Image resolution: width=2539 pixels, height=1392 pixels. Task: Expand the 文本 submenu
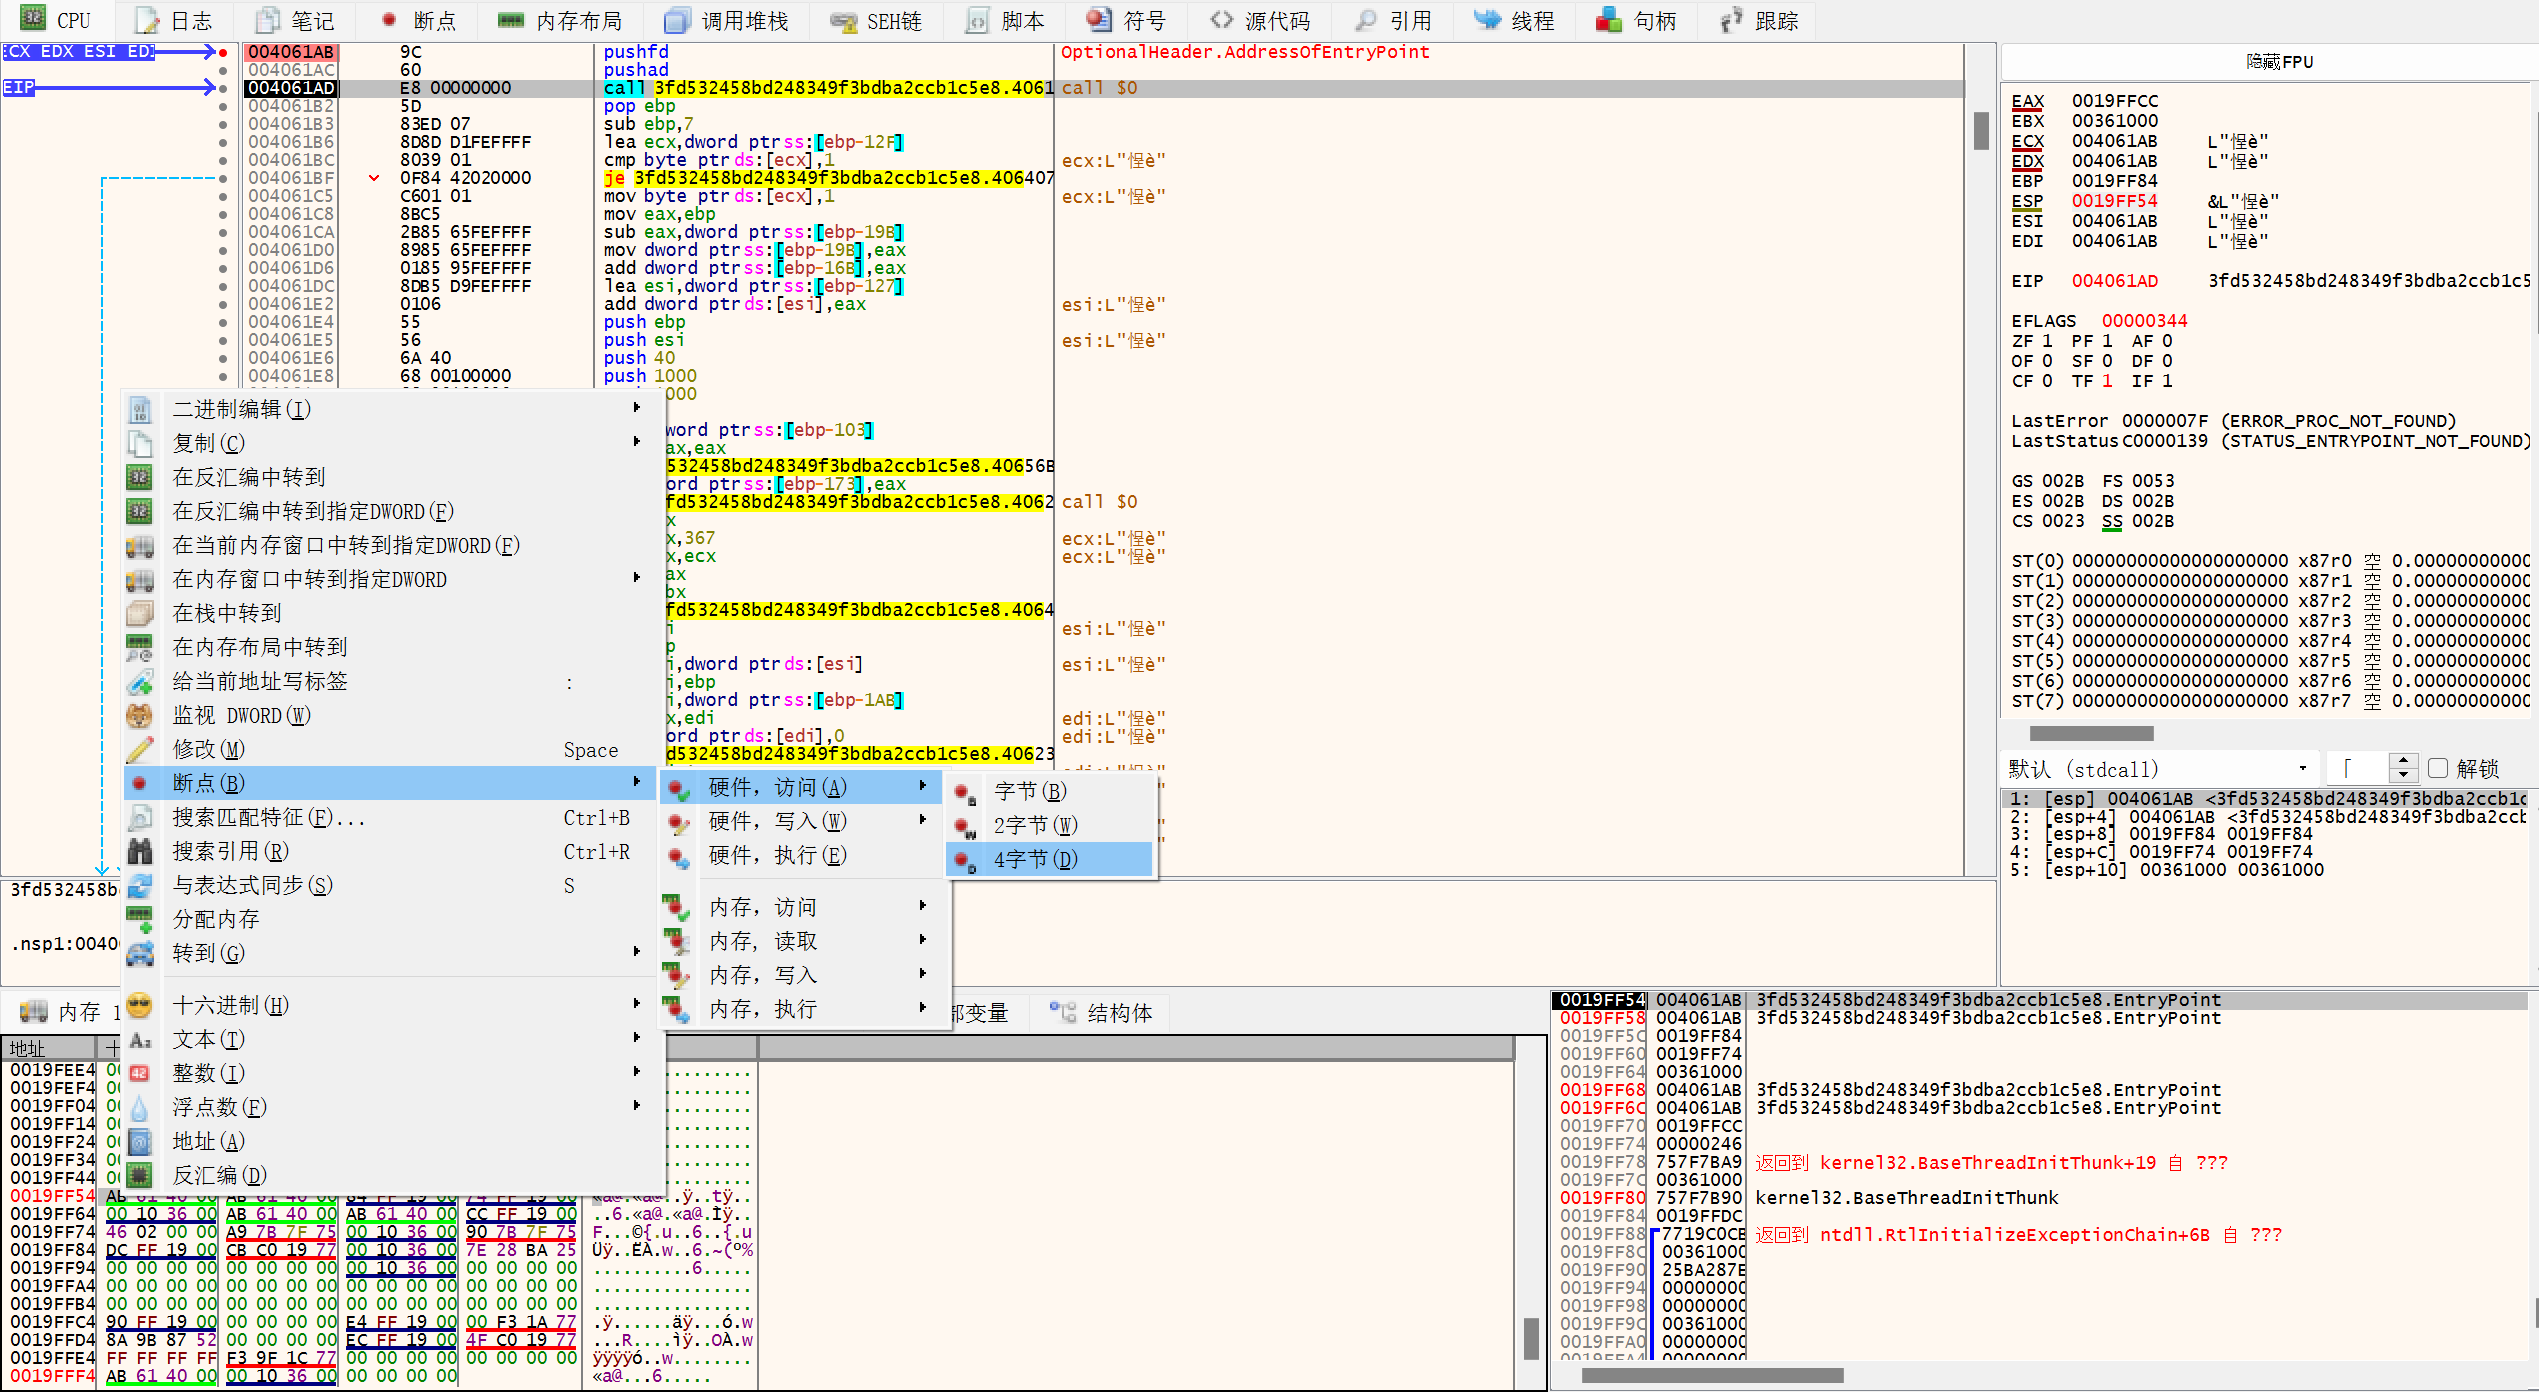coord(636,1038)
